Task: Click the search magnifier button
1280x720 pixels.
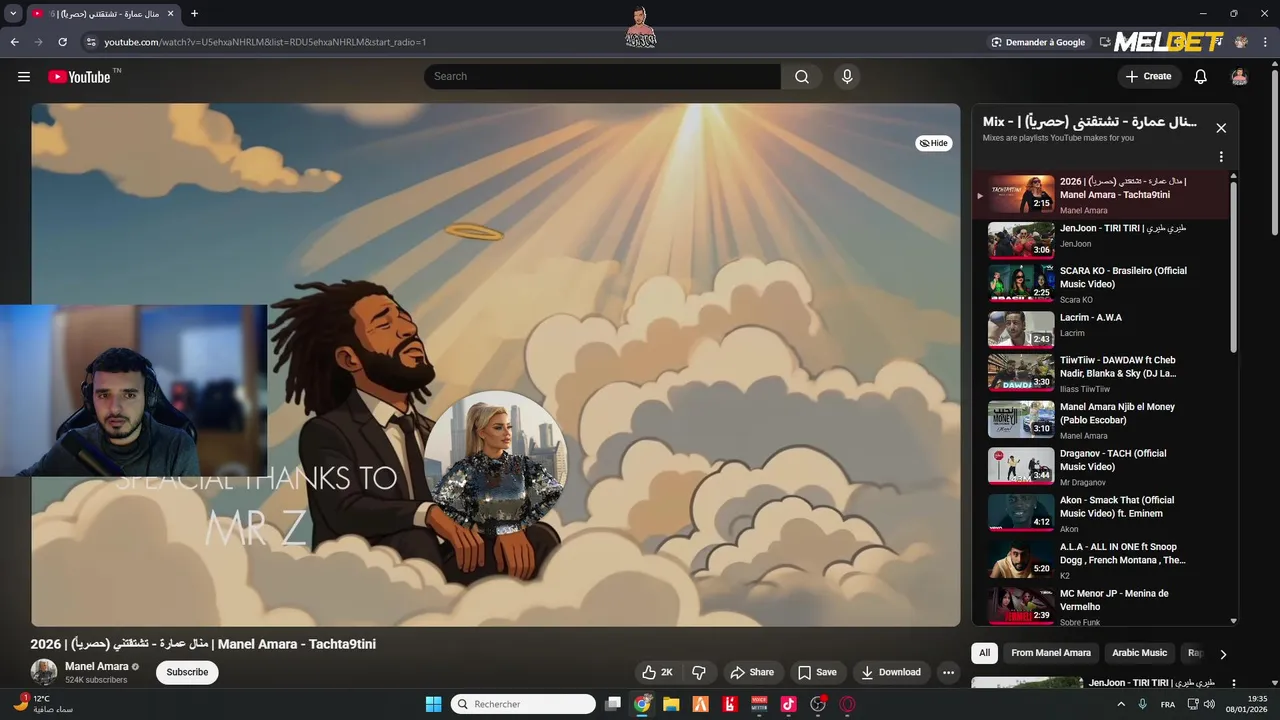Action: [802, 77]
